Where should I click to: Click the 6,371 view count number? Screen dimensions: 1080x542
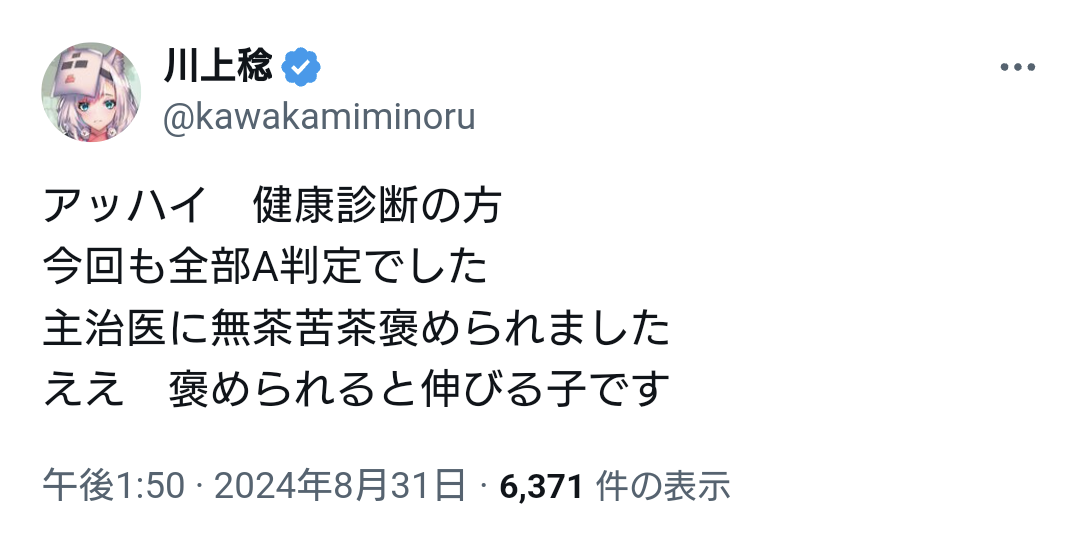coord(540,486)
